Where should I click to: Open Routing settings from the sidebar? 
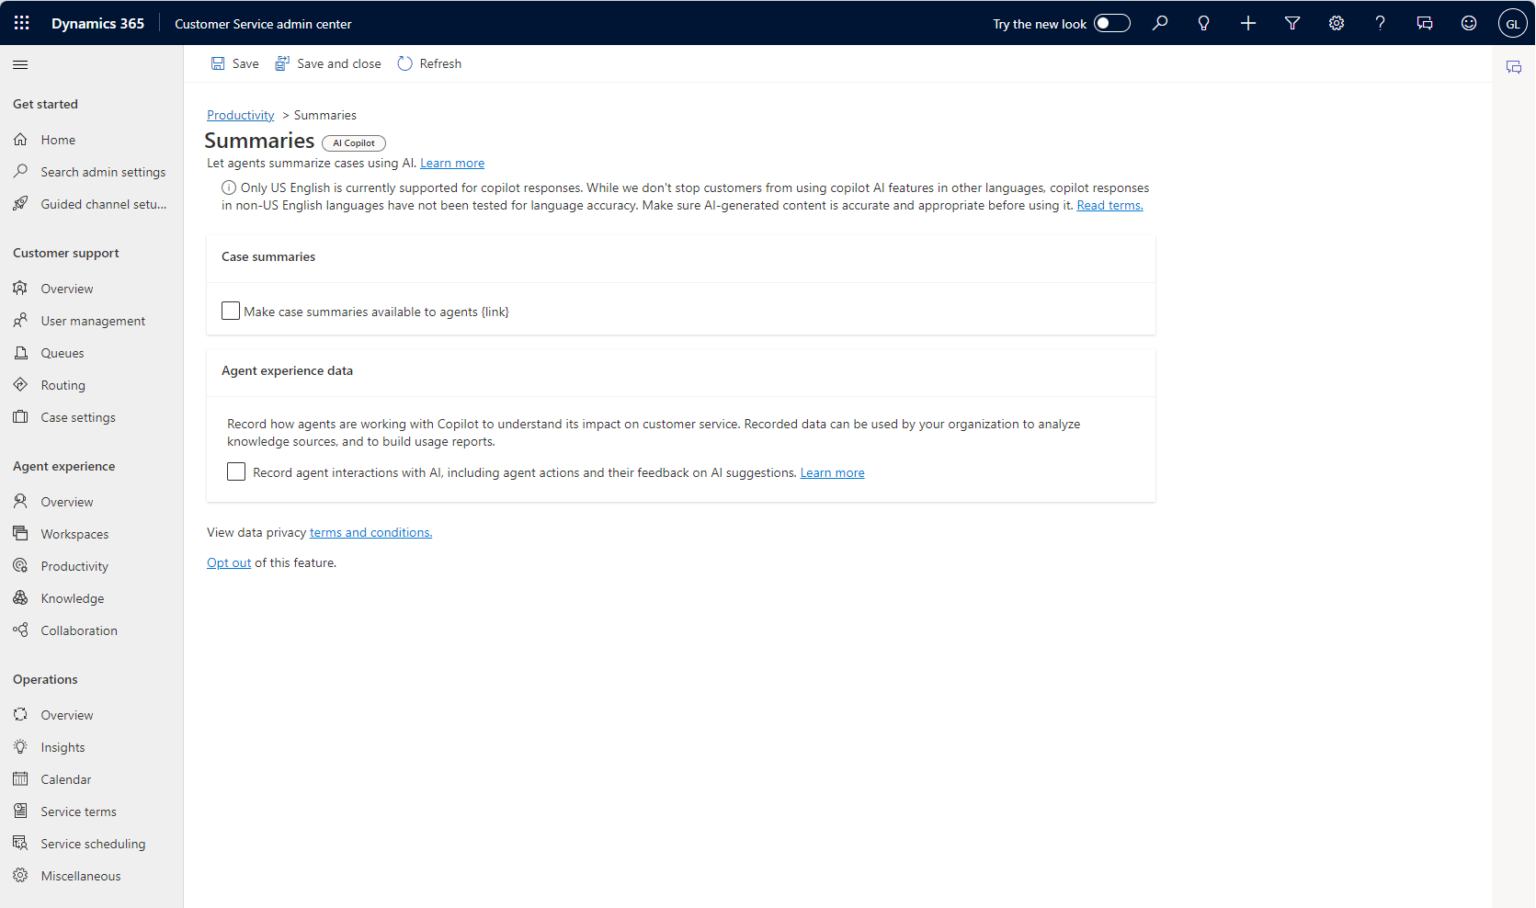[x=62, y=384]
